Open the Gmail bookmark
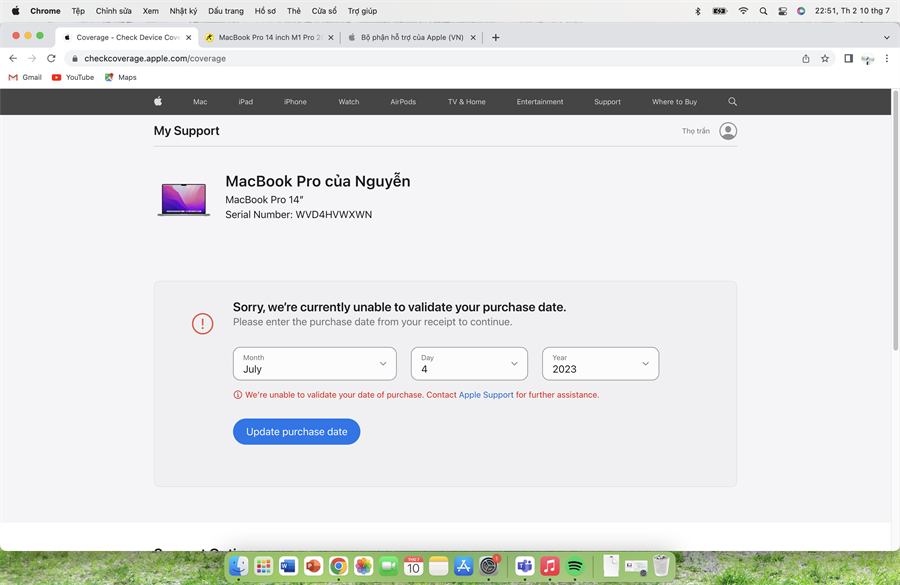The image size is (900, 585). [25, 78]
